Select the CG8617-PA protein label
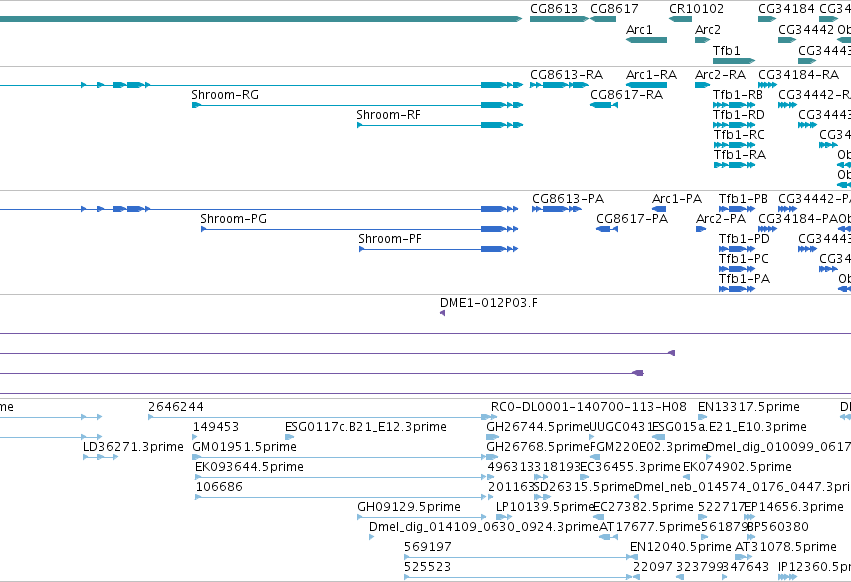The width and height of the screenshot is (851, 582). [x=632, y=219]
